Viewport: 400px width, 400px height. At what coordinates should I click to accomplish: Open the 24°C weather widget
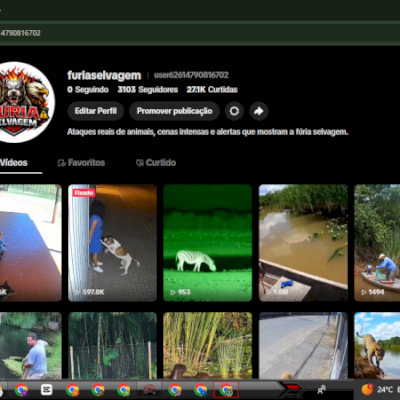point(380,389)
